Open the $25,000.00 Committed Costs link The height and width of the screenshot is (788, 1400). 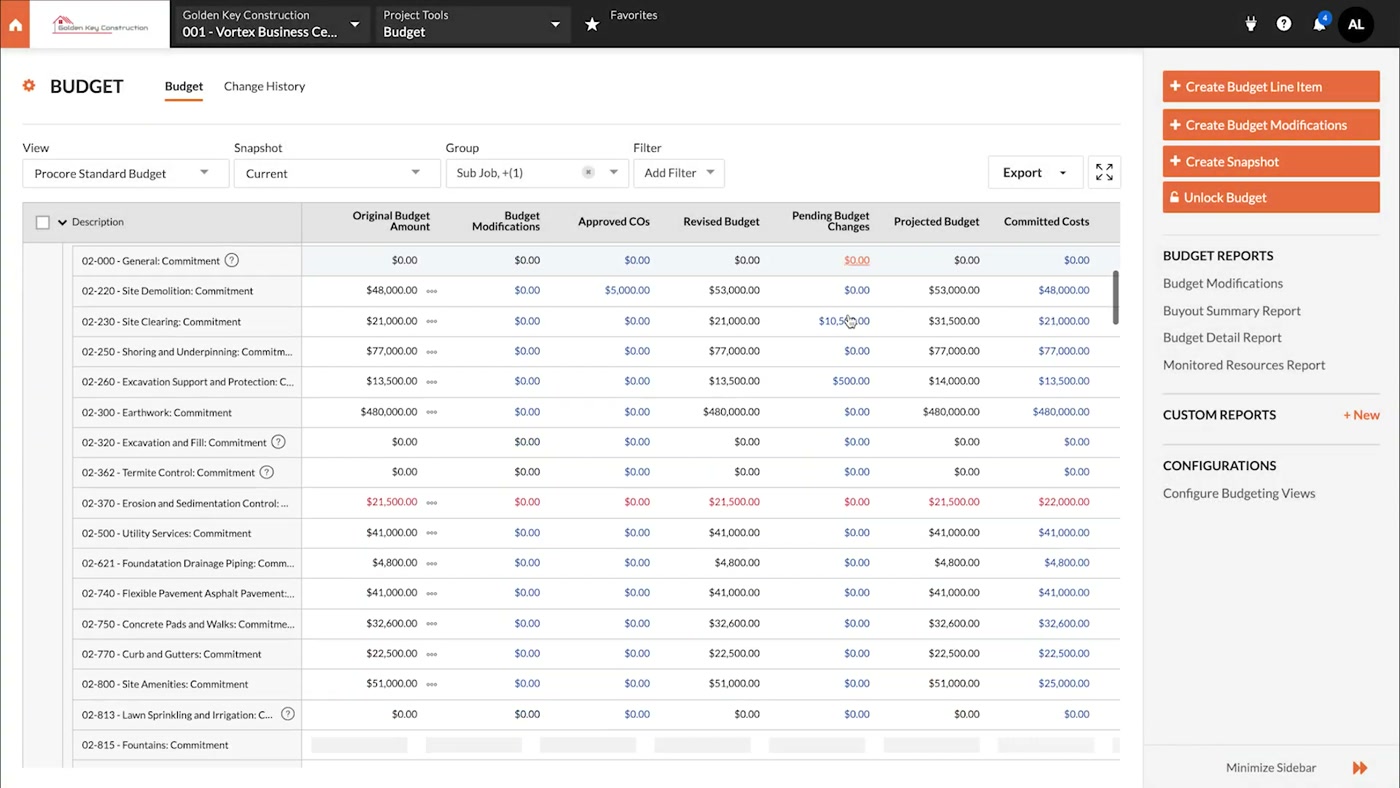pyautogui.click(x=1064, y=684)
